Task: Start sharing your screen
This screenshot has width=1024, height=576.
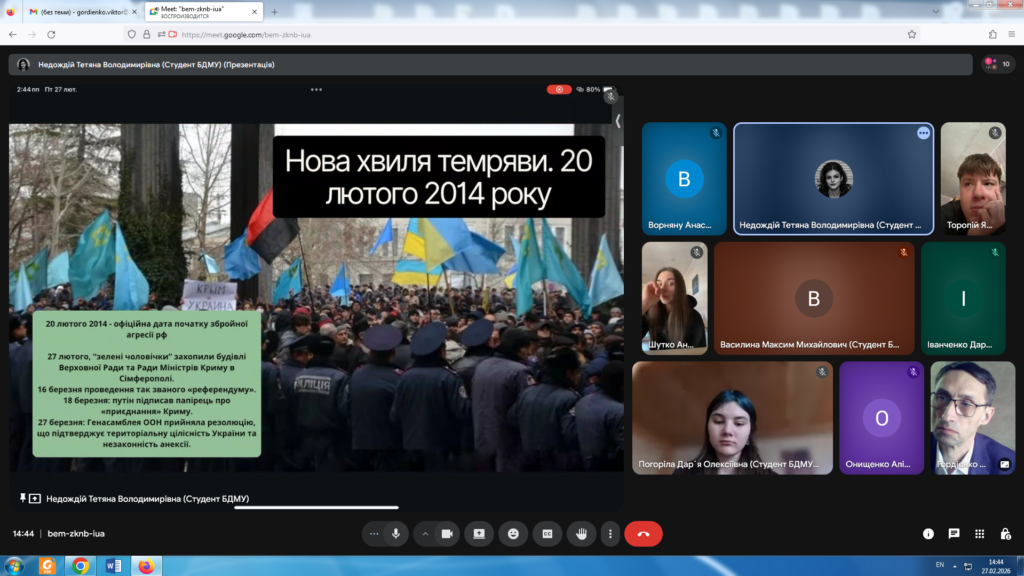Action: (479, 534)
